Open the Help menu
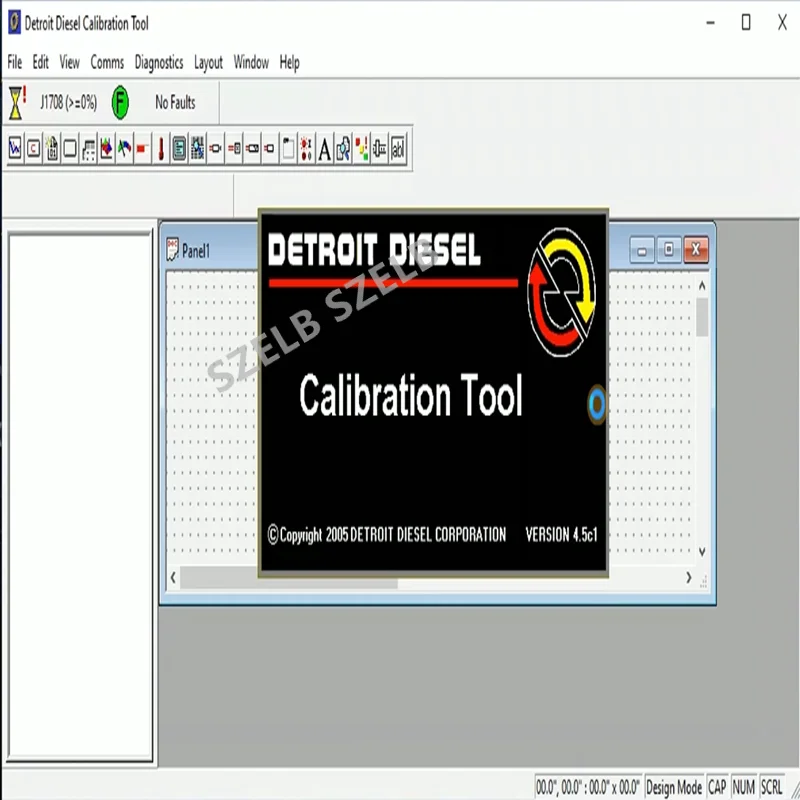The height and width of the screenshot is (800, 800). coord(289,62)
